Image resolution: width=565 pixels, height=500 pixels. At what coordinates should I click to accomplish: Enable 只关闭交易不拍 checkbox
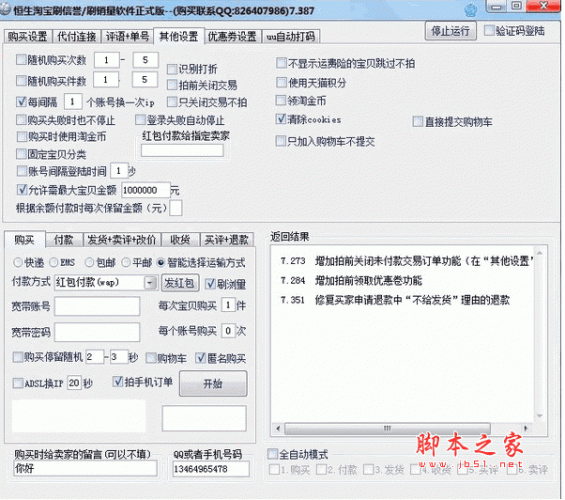(172, 102)
